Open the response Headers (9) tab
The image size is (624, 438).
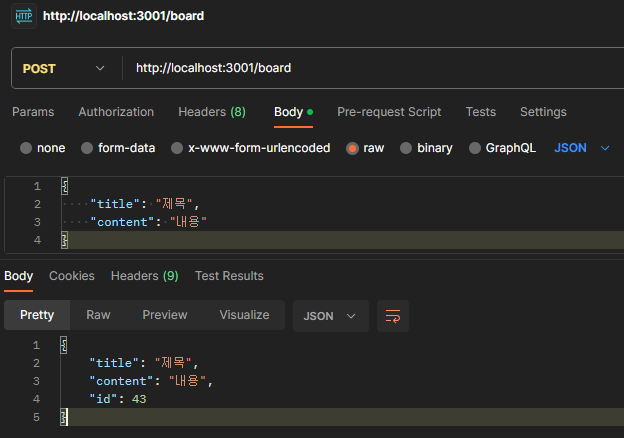point(145,276)
